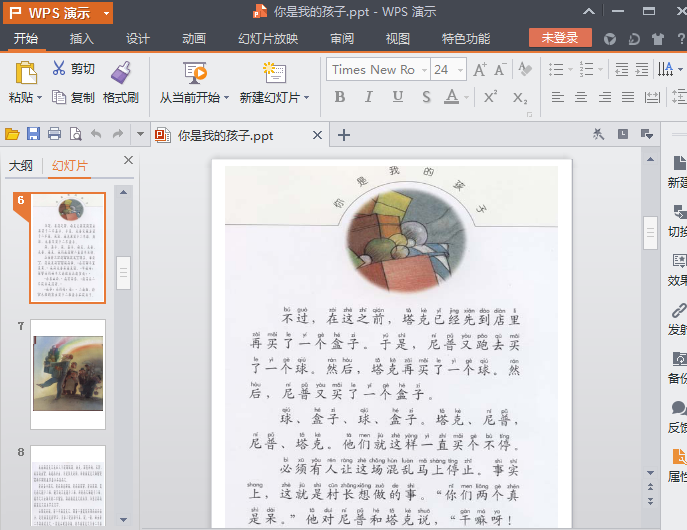
Task: Close the 你是我的孩子.ppt document tab
Action: click(x=317, y=135)
